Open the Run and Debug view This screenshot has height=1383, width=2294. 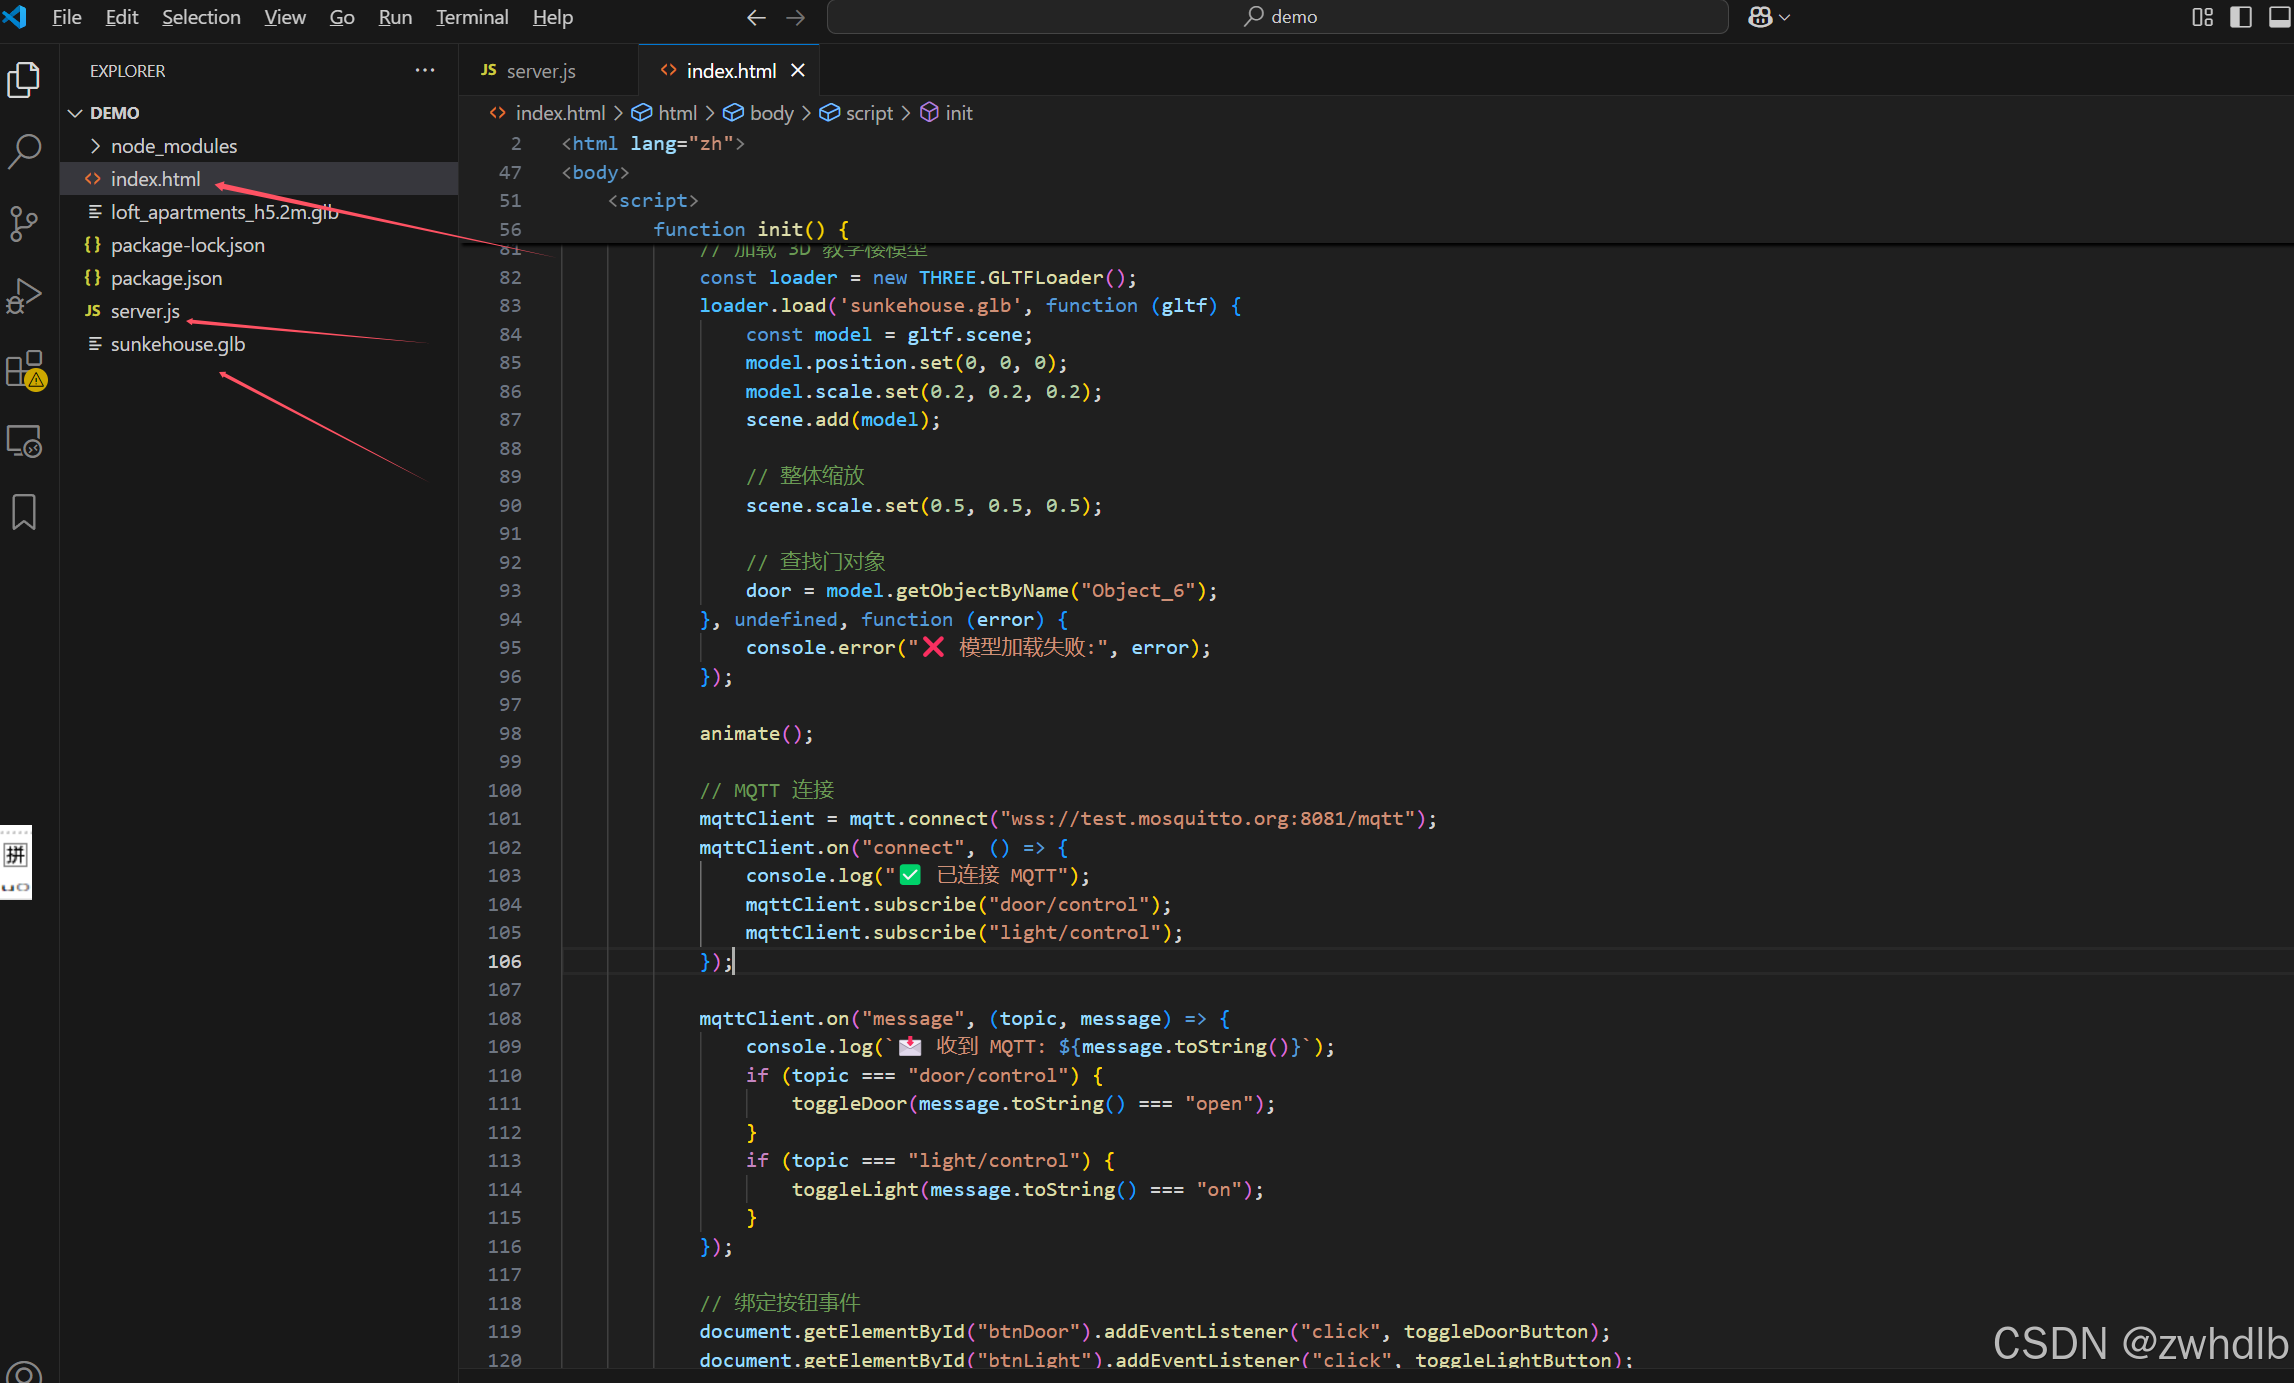24,296
